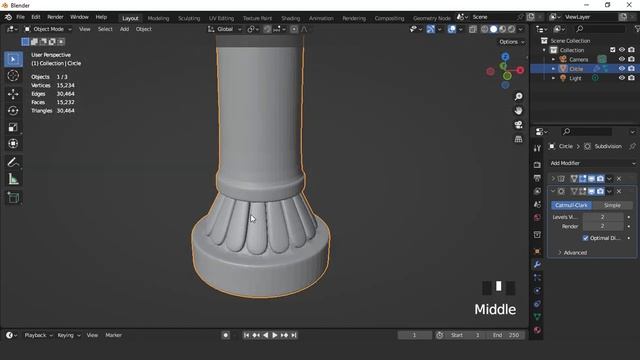Switch to the Modeling workspace tab

coord(158,18)
